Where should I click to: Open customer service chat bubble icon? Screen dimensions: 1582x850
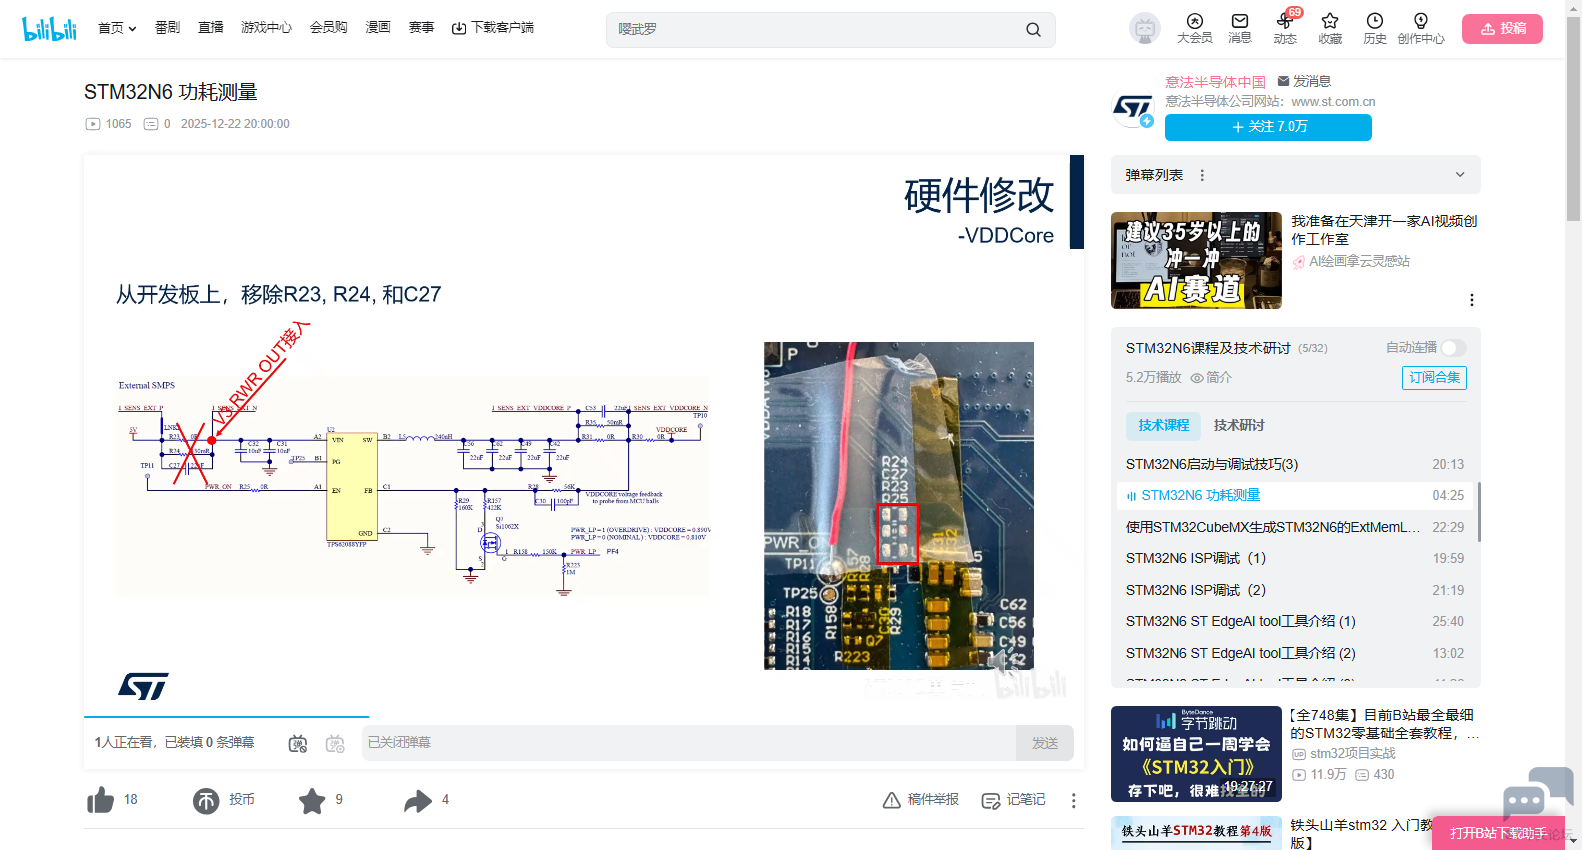[1538, 793]
